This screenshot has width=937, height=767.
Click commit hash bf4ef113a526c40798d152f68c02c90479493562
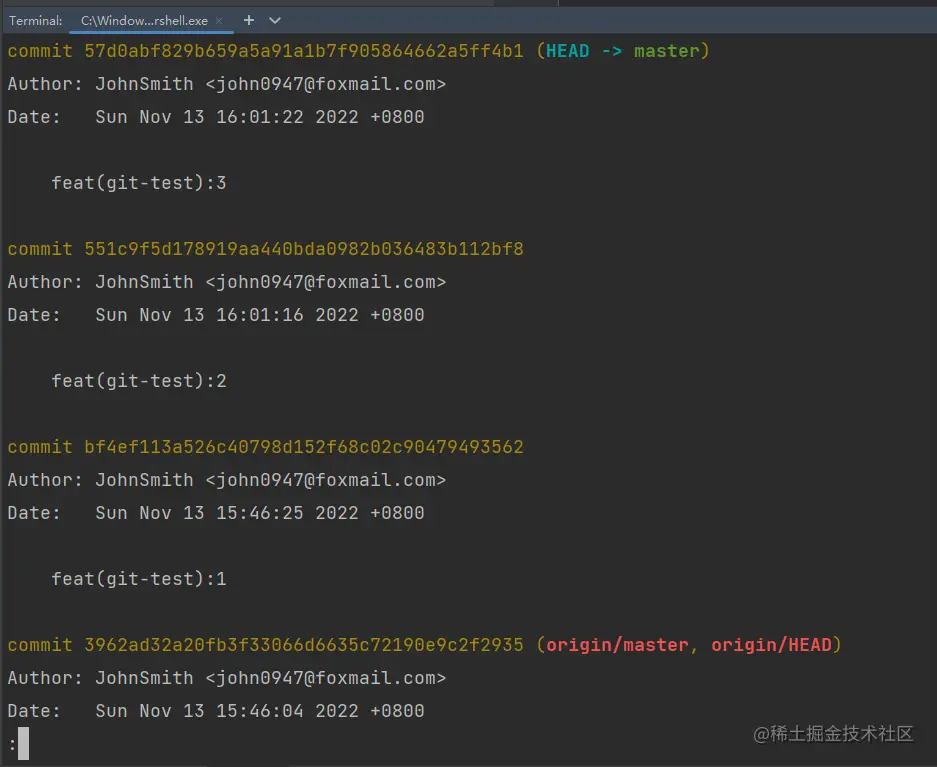(x=304, y=447)
